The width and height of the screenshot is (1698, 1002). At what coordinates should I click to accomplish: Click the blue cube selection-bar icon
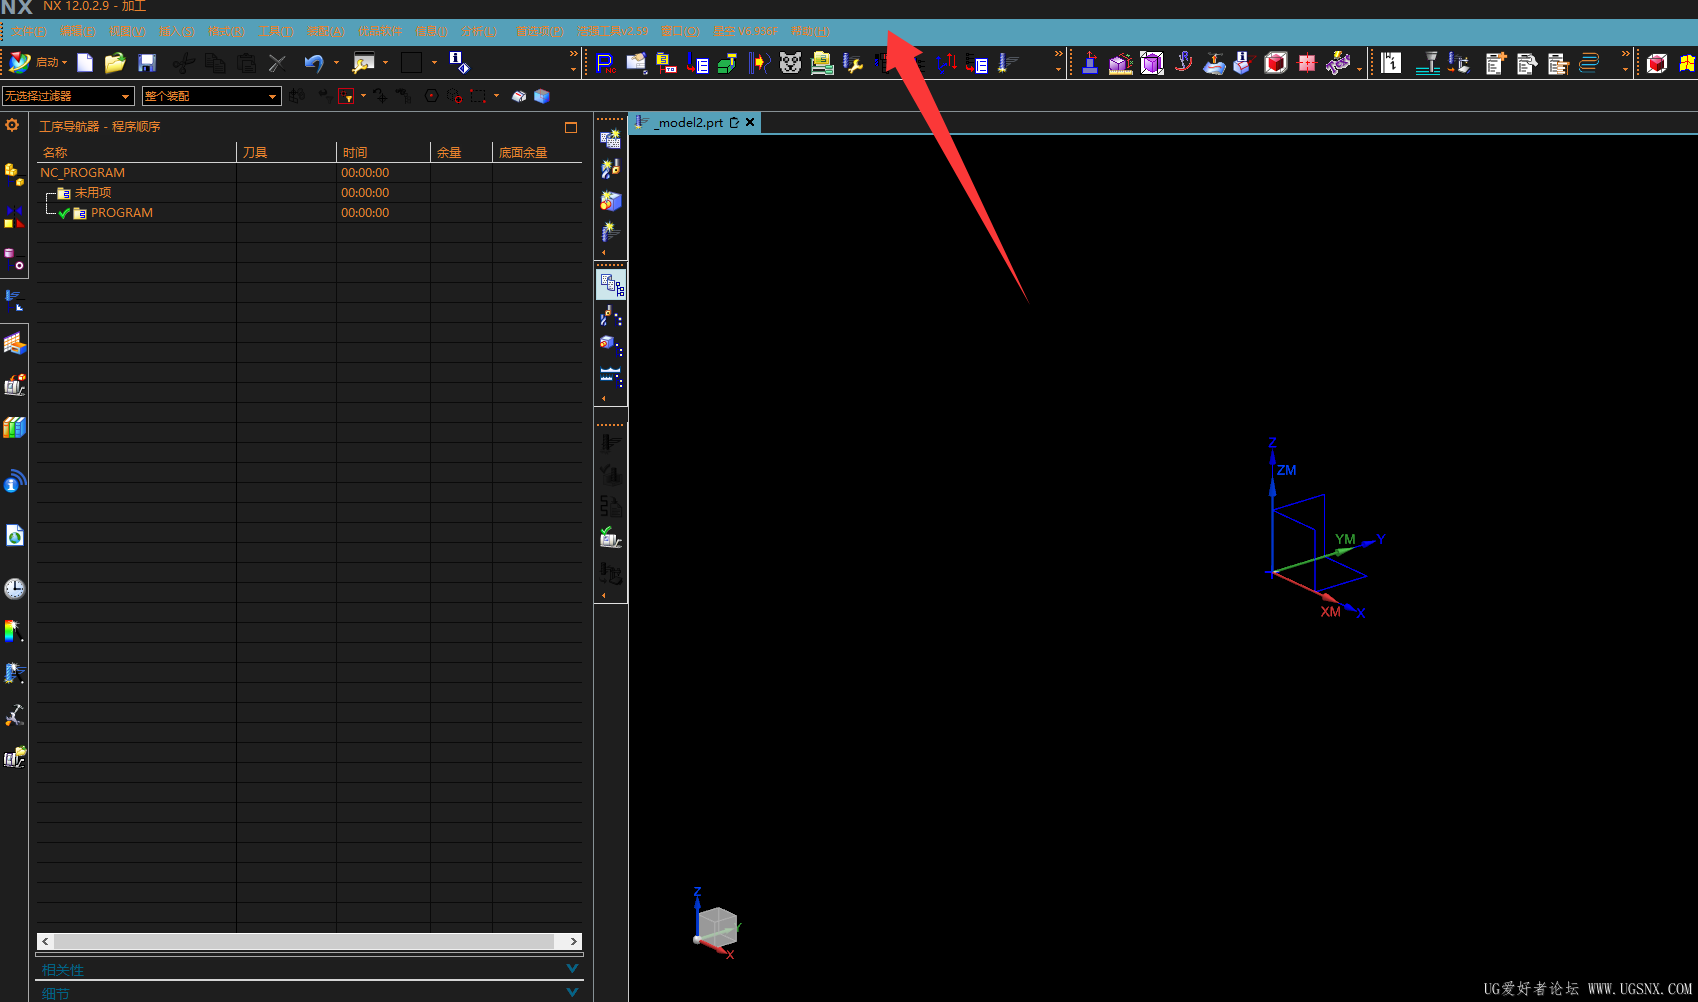click(542, 96)
